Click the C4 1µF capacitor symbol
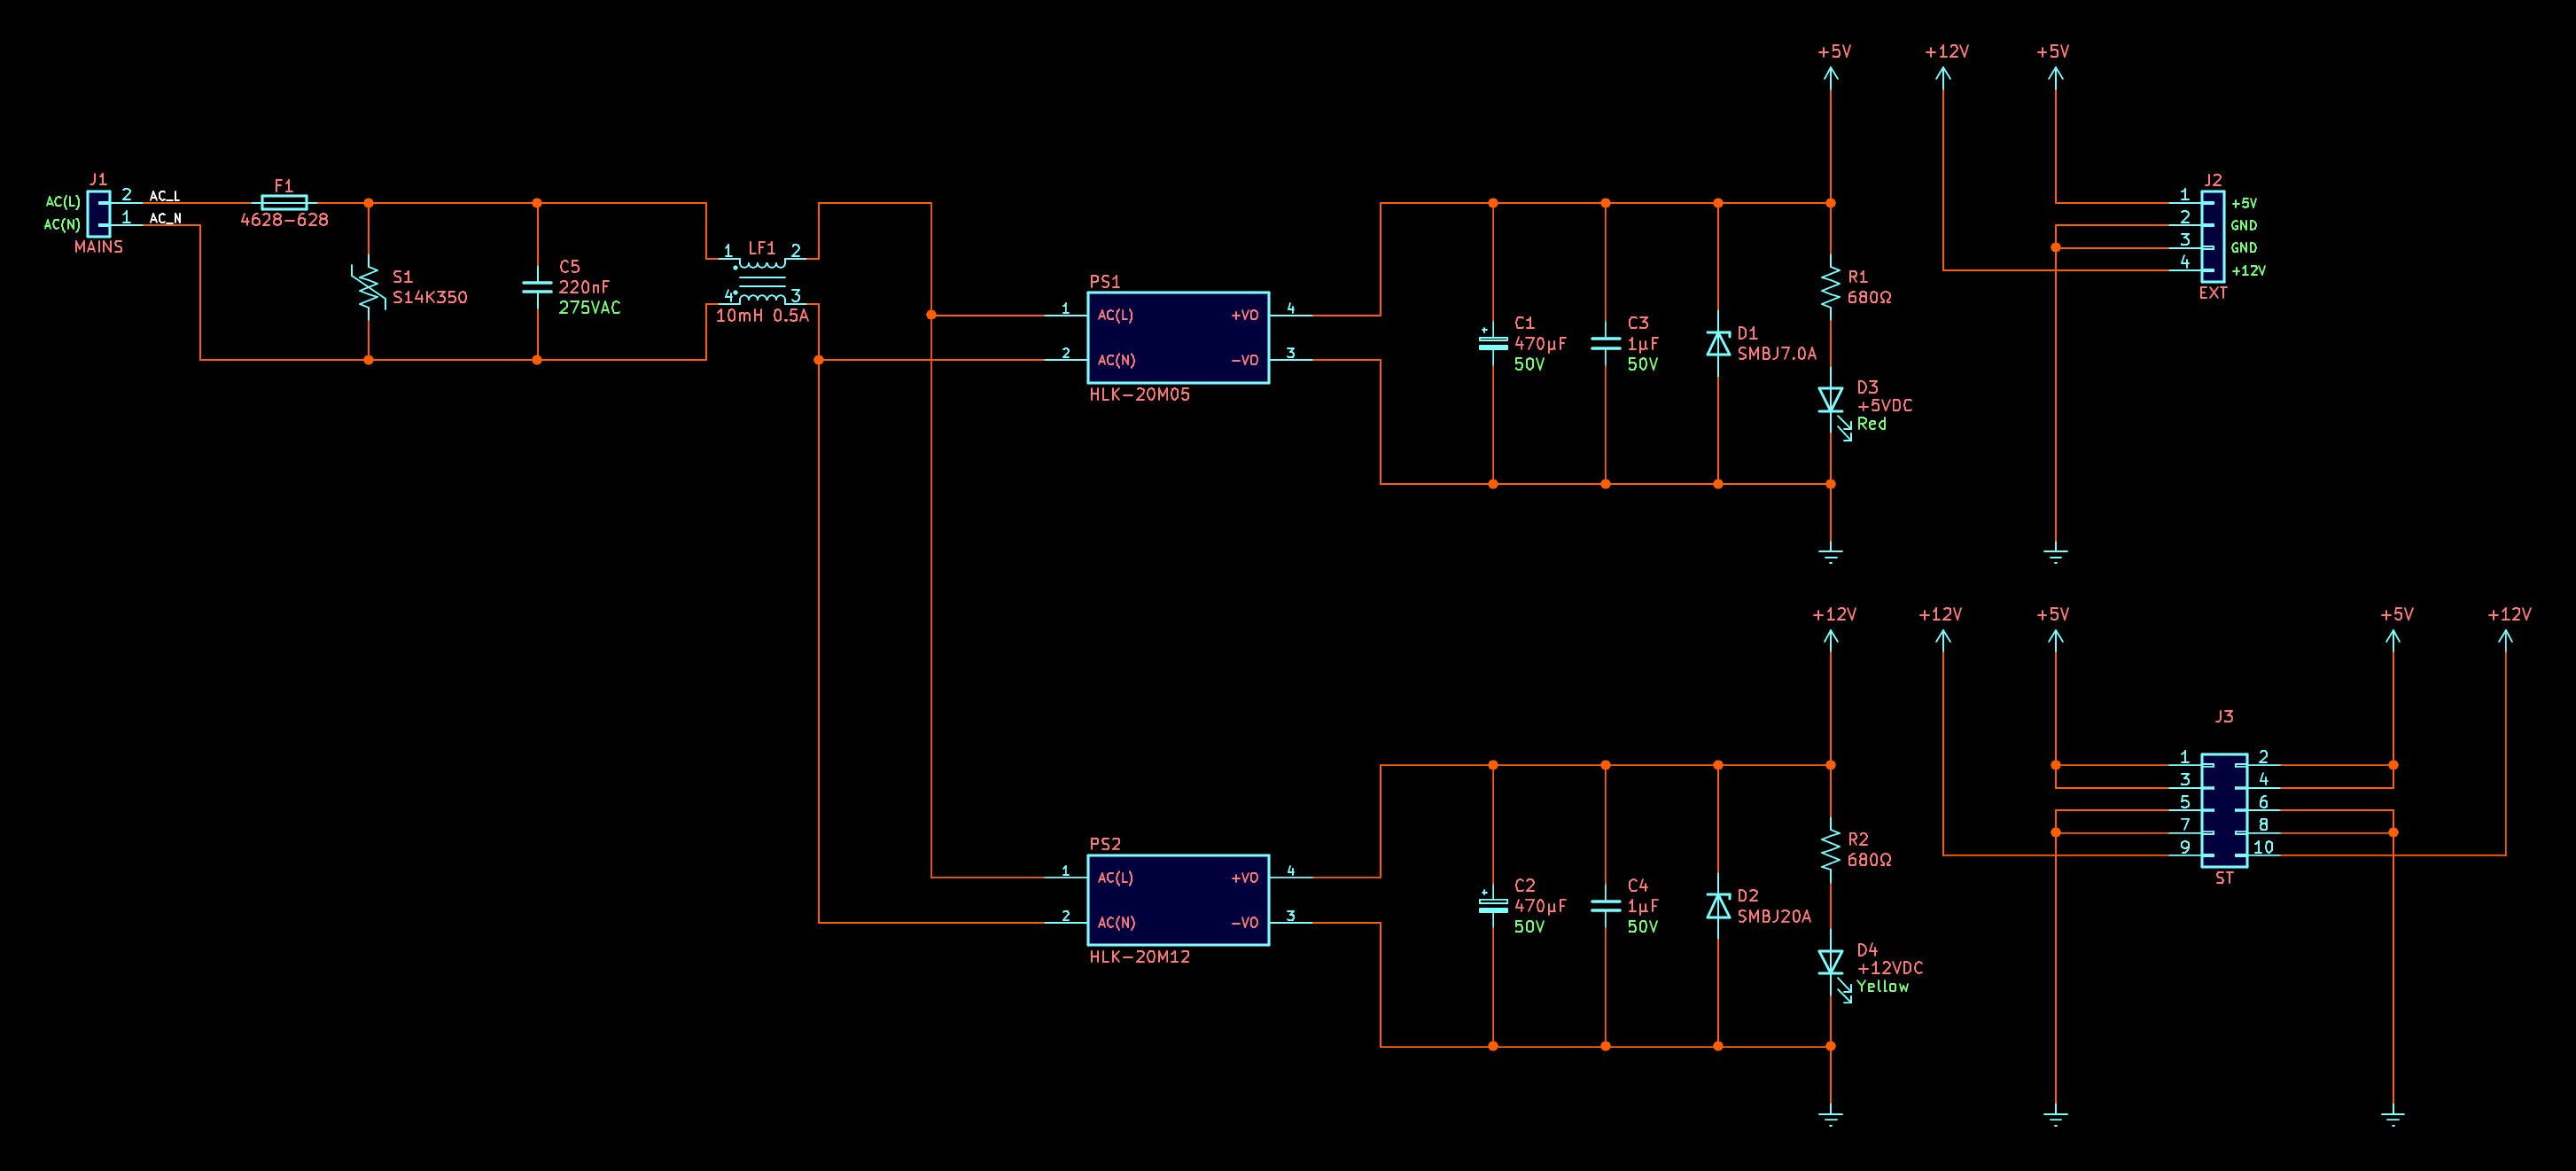Viewport: 2576px width, 1171px height. pos(1605,905)
